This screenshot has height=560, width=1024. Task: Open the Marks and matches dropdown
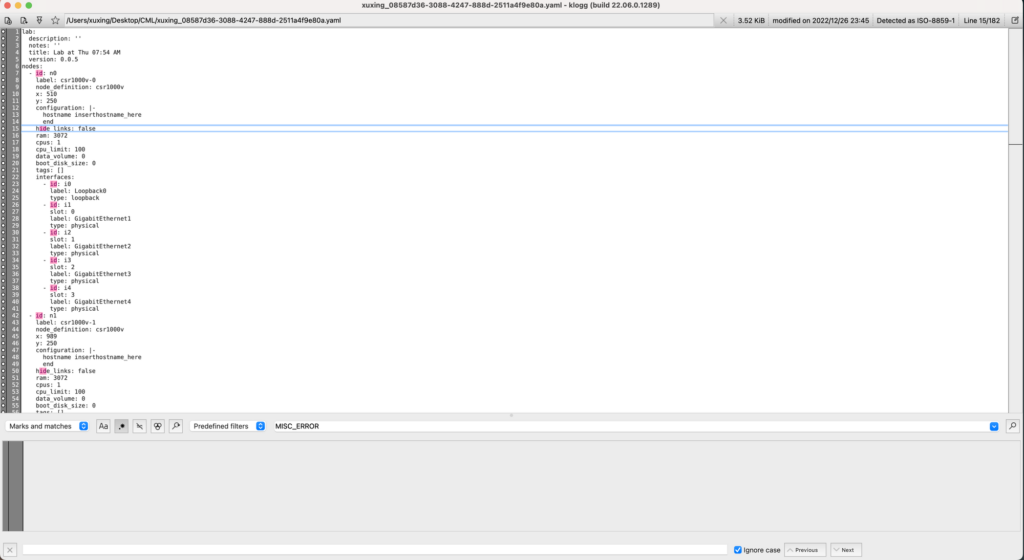coord(48,426)
